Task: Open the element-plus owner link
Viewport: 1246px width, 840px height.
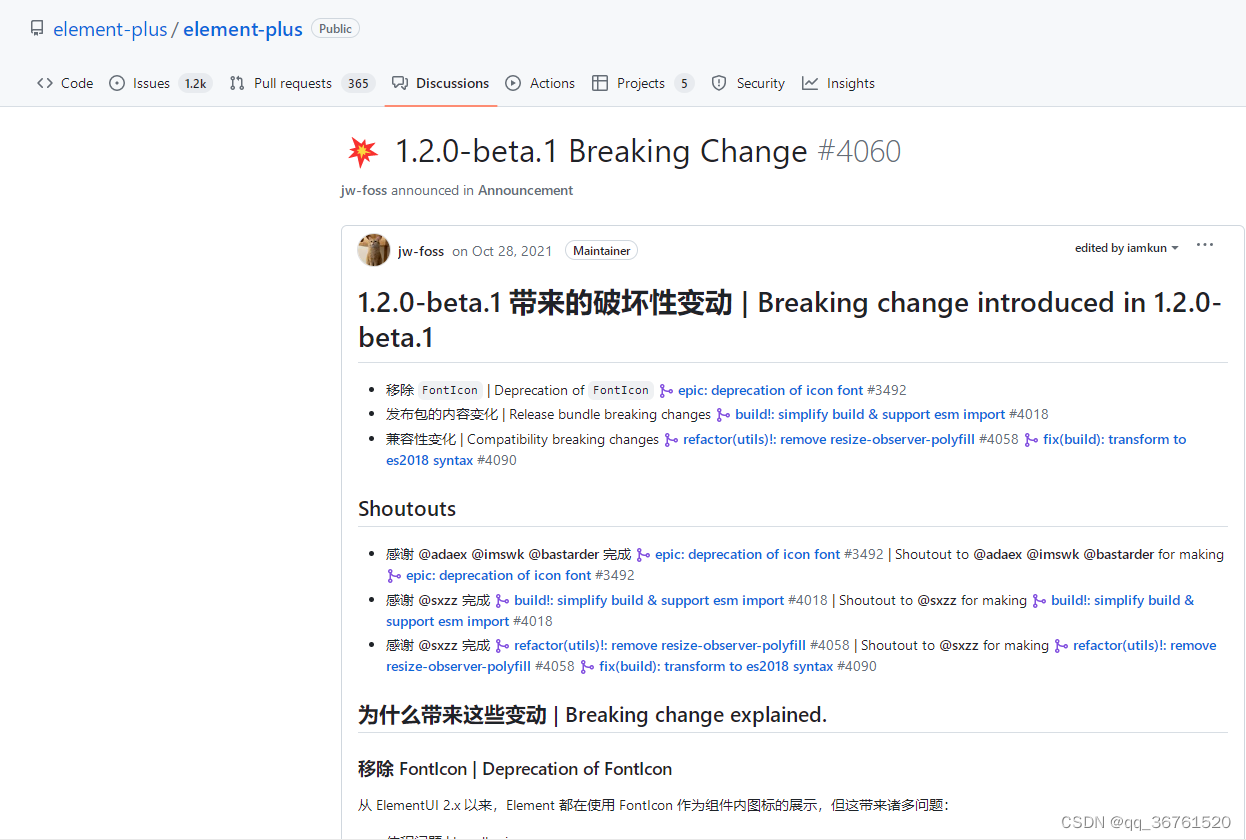Action: pyautogui.click(x=110, y=29)
